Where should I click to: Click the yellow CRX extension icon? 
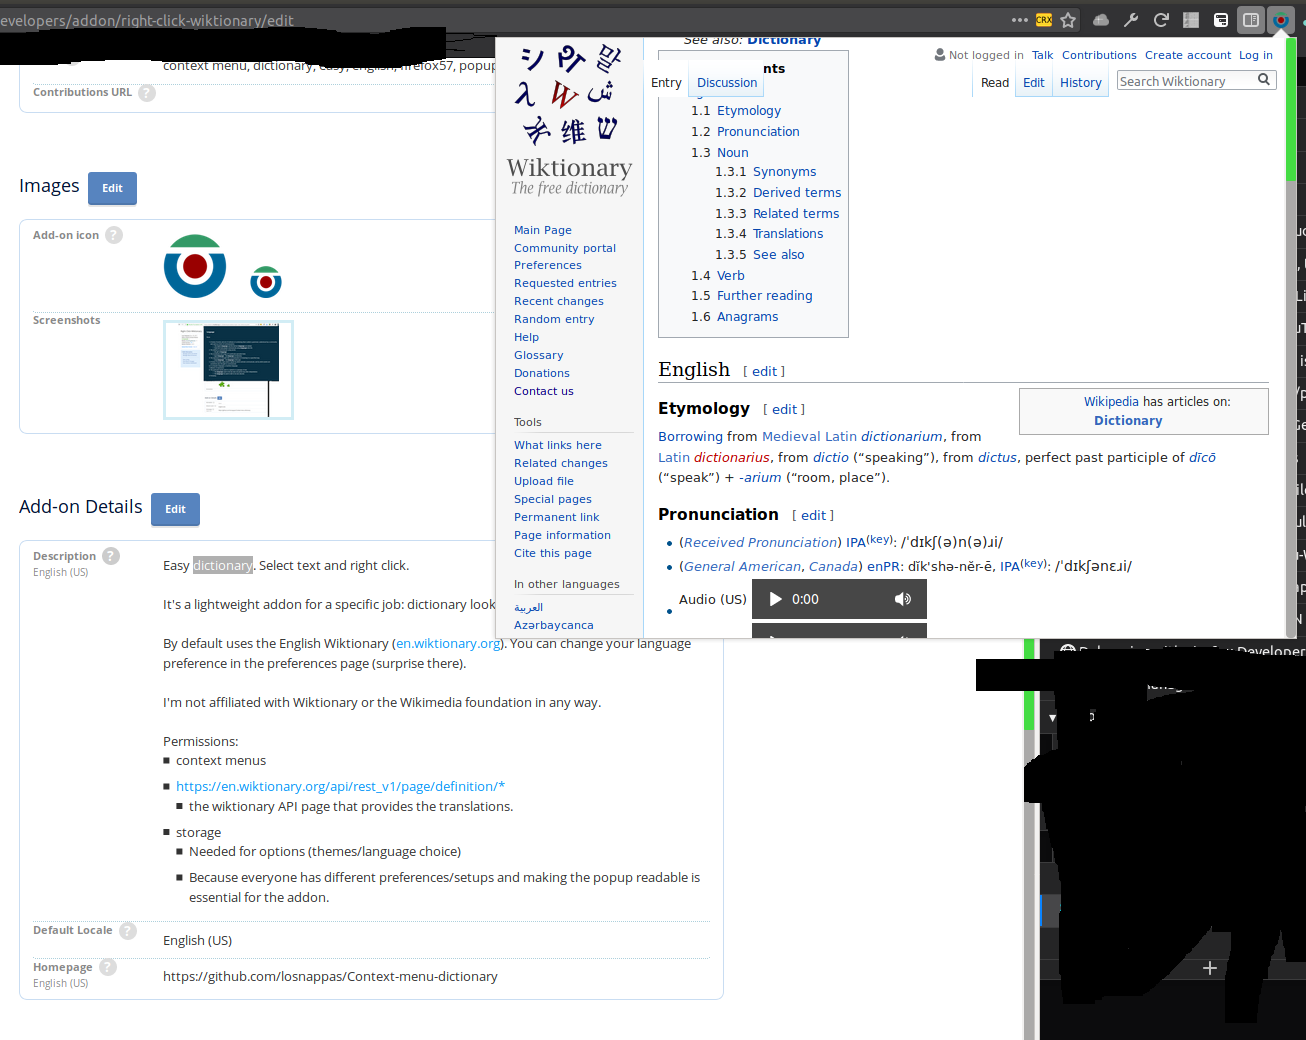1044,20
